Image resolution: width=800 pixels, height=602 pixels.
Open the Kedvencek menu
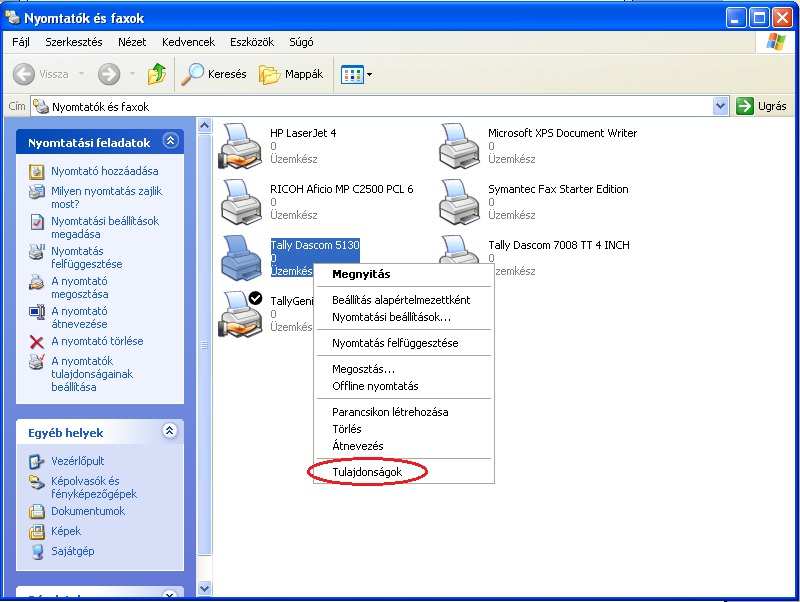(x=188, y=42)
